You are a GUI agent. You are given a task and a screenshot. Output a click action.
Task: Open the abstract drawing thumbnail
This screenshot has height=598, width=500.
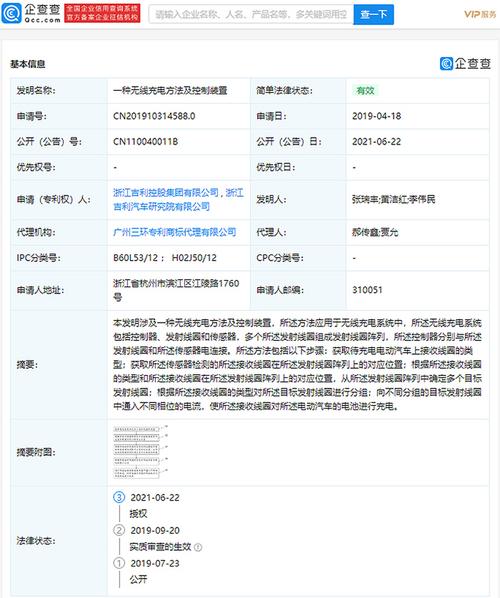(140, 452)
